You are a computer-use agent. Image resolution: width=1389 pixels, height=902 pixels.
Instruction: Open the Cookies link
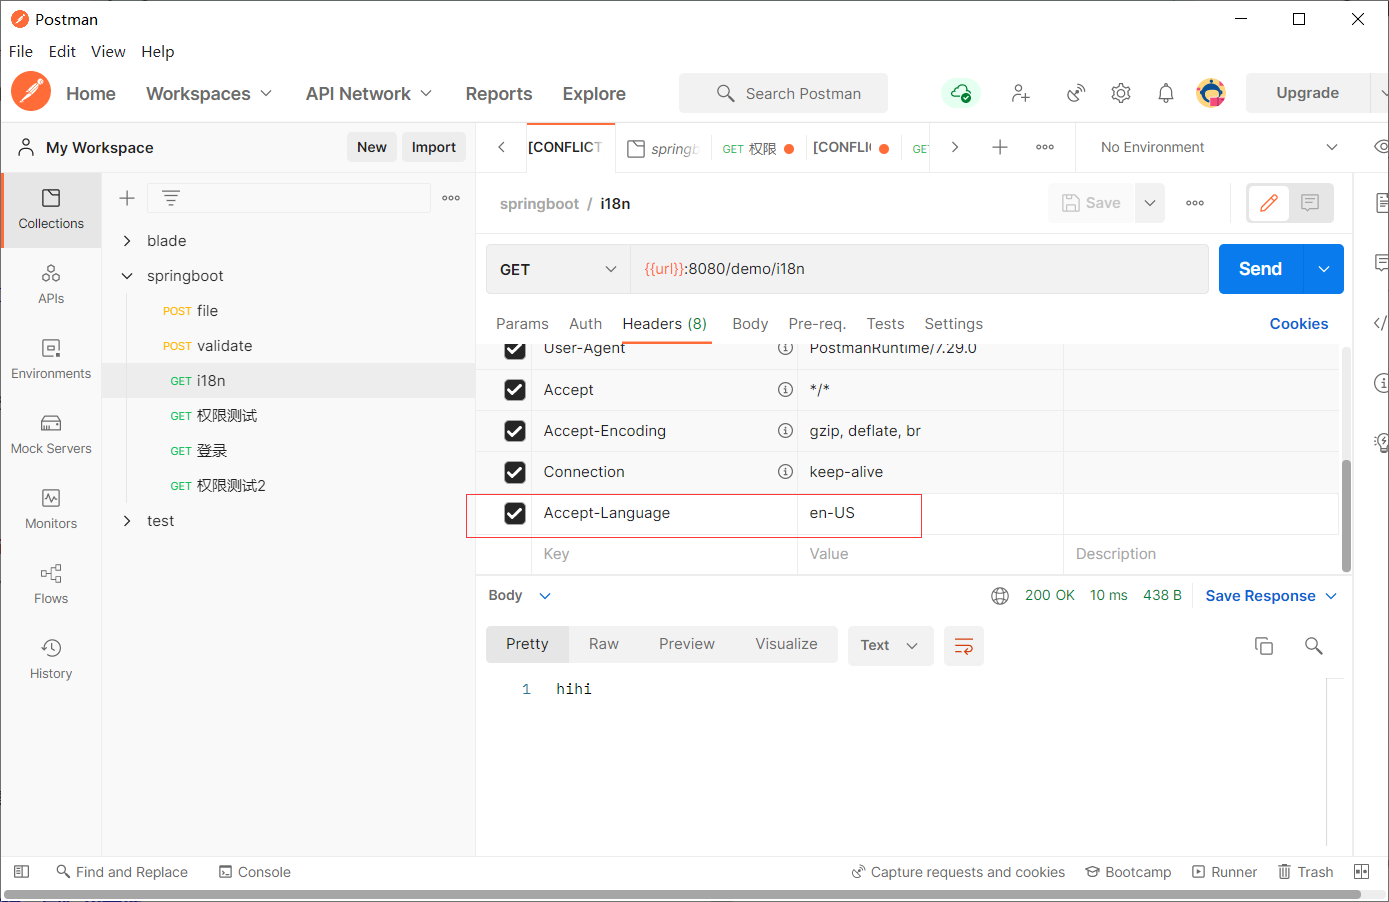click(1299, 324)
